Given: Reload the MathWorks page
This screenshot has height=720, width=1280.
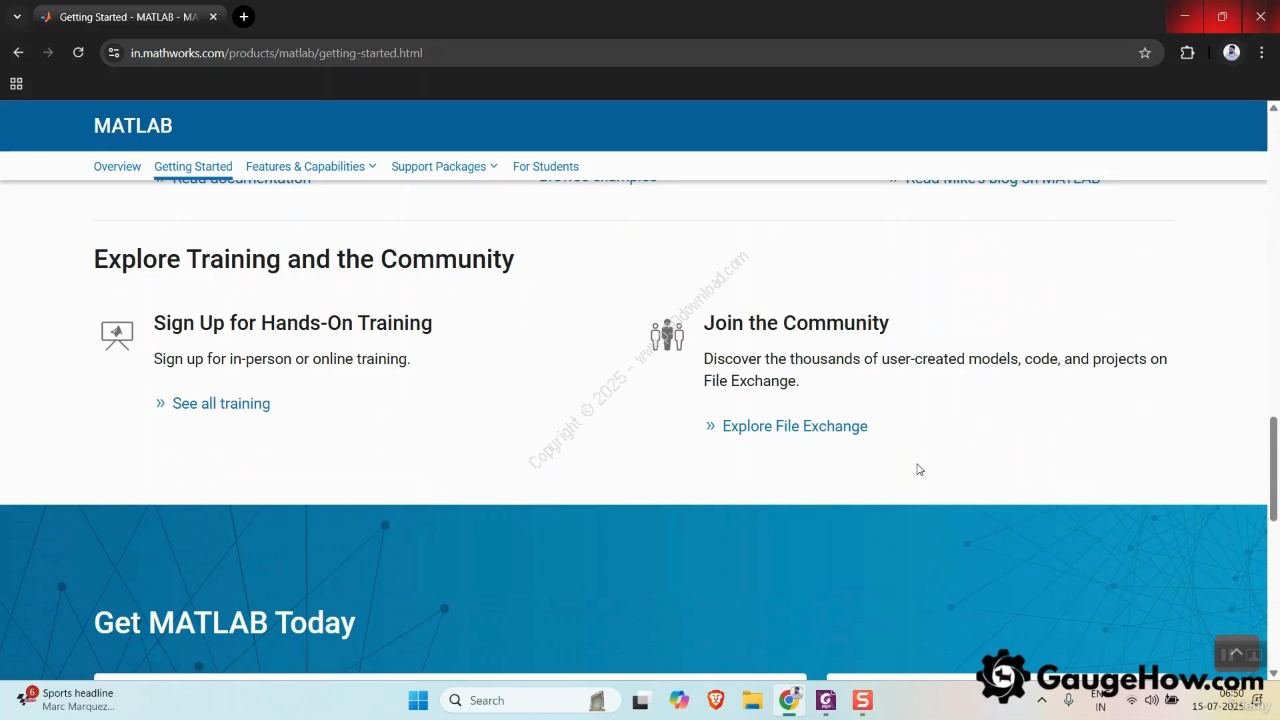Looking at the screenshot, I should click(78, 53).
